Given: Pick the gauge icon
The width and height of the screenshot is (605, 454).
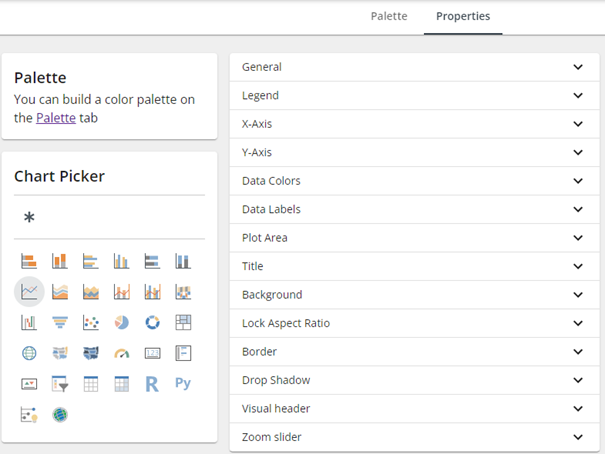Looking at the screenshot, I should 122,353.
